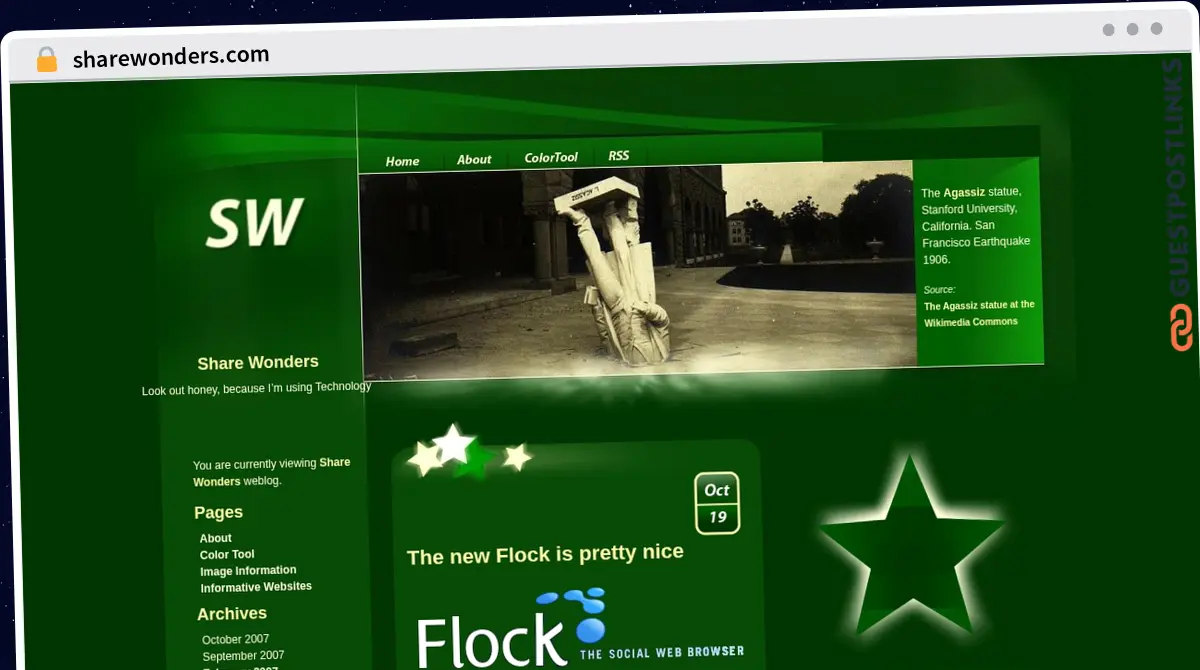Viewport: 1200px width, 670px height.
Task: Click the sharewonders.com address text
Action: (x=171, y=56)
